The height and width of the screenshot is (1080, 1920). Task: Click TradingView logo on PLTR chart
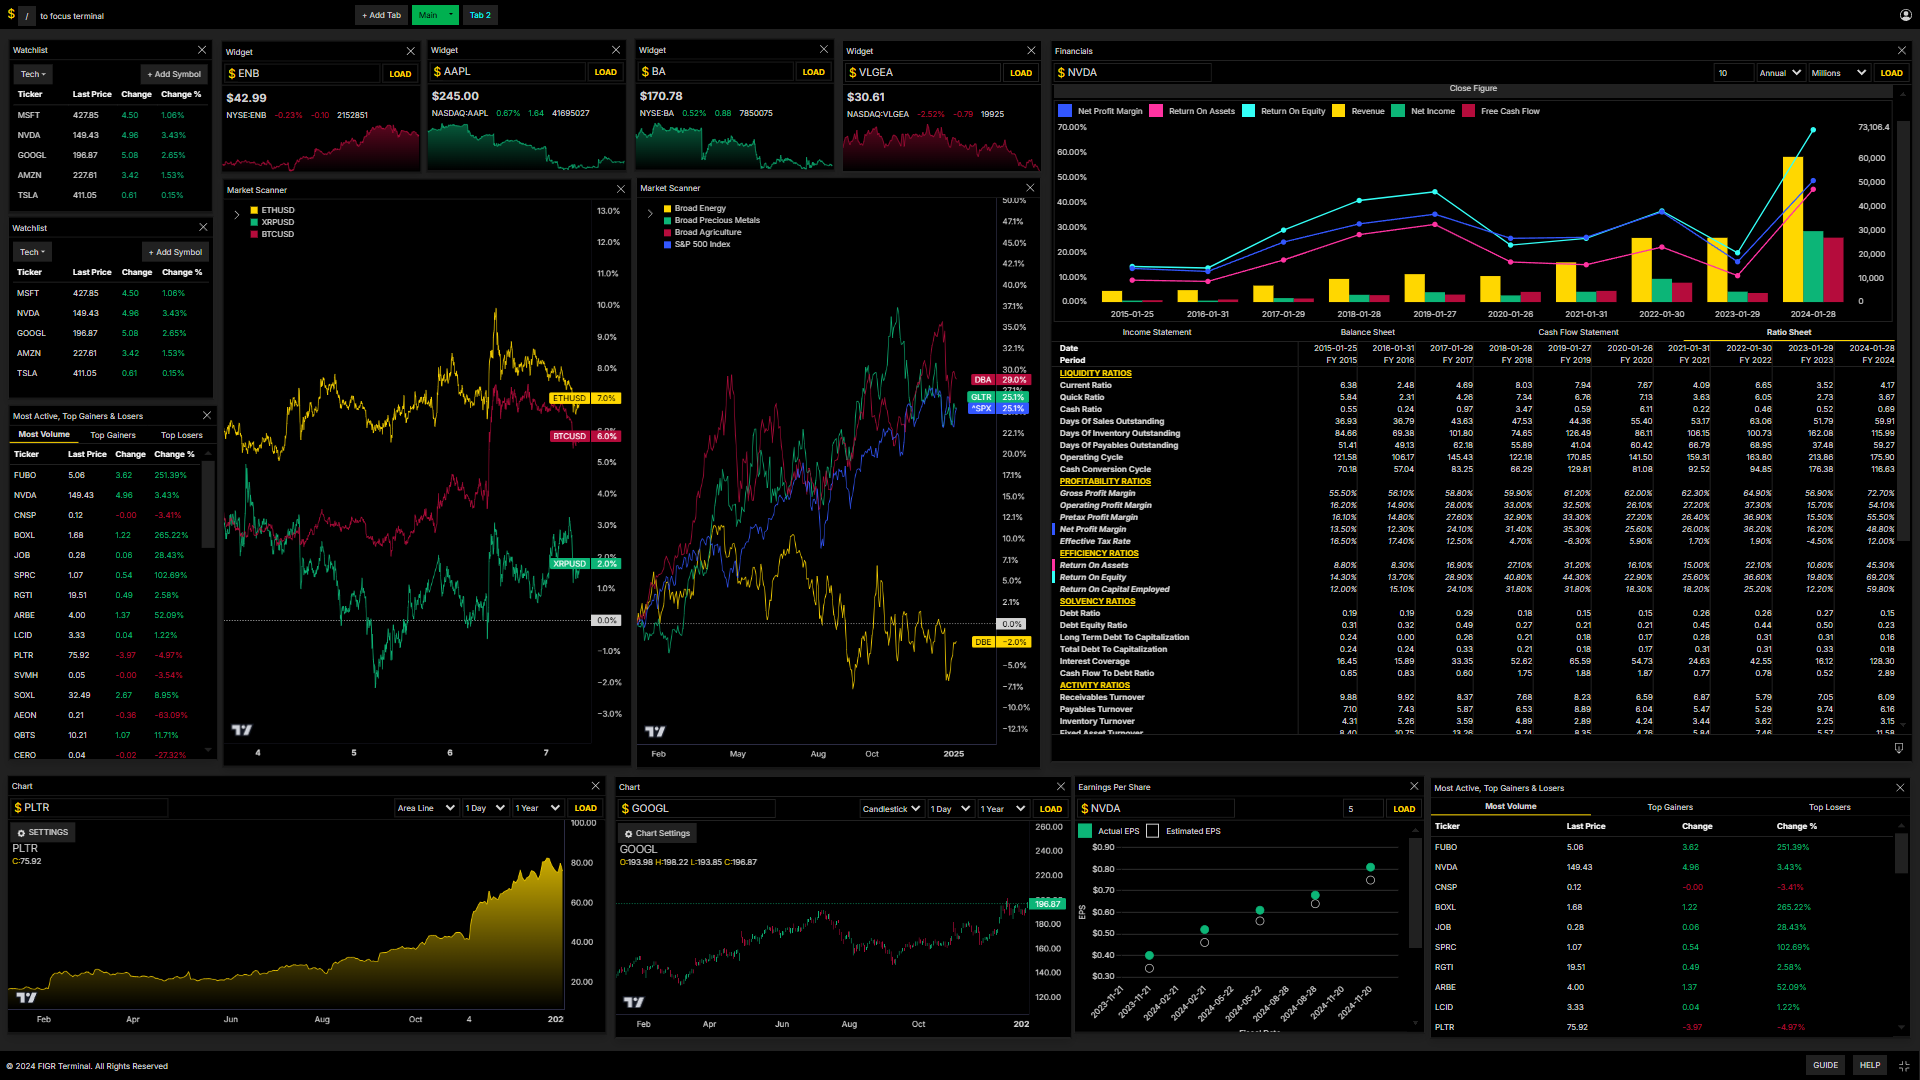pyautogui.click(x=27, y=997)
